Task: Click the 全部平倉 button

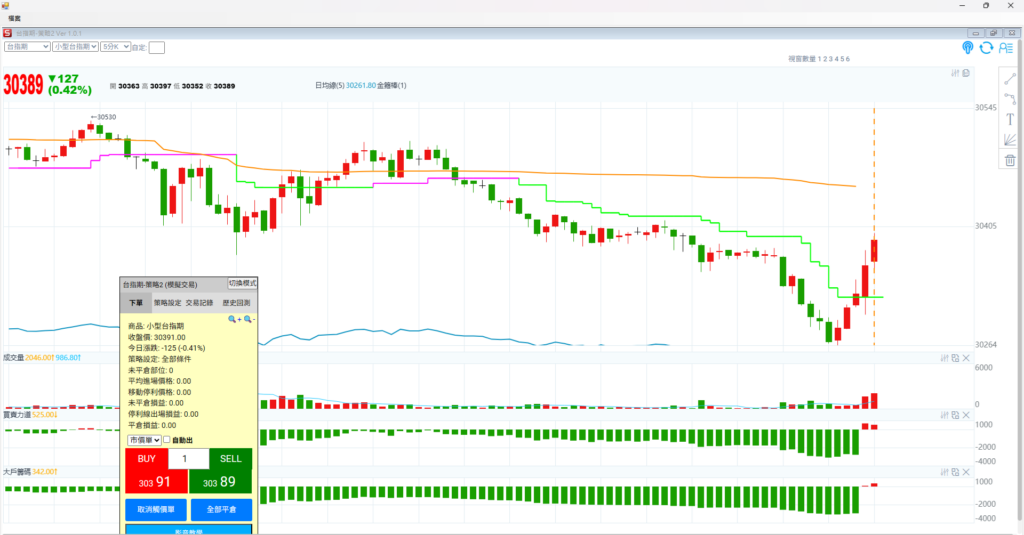Action: 221,509
